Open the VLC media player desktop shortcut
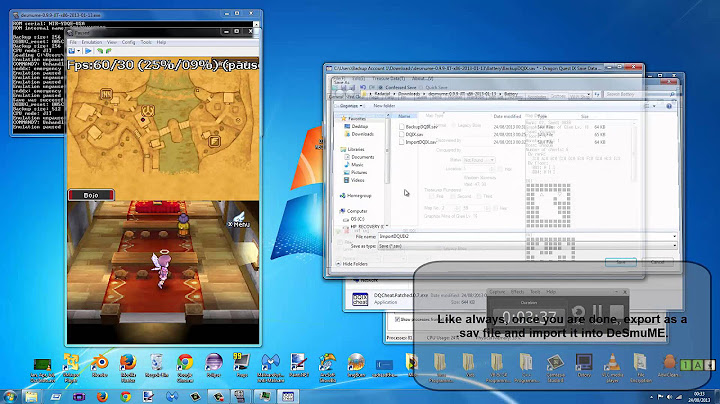720x404 pixels. point(612,366)
